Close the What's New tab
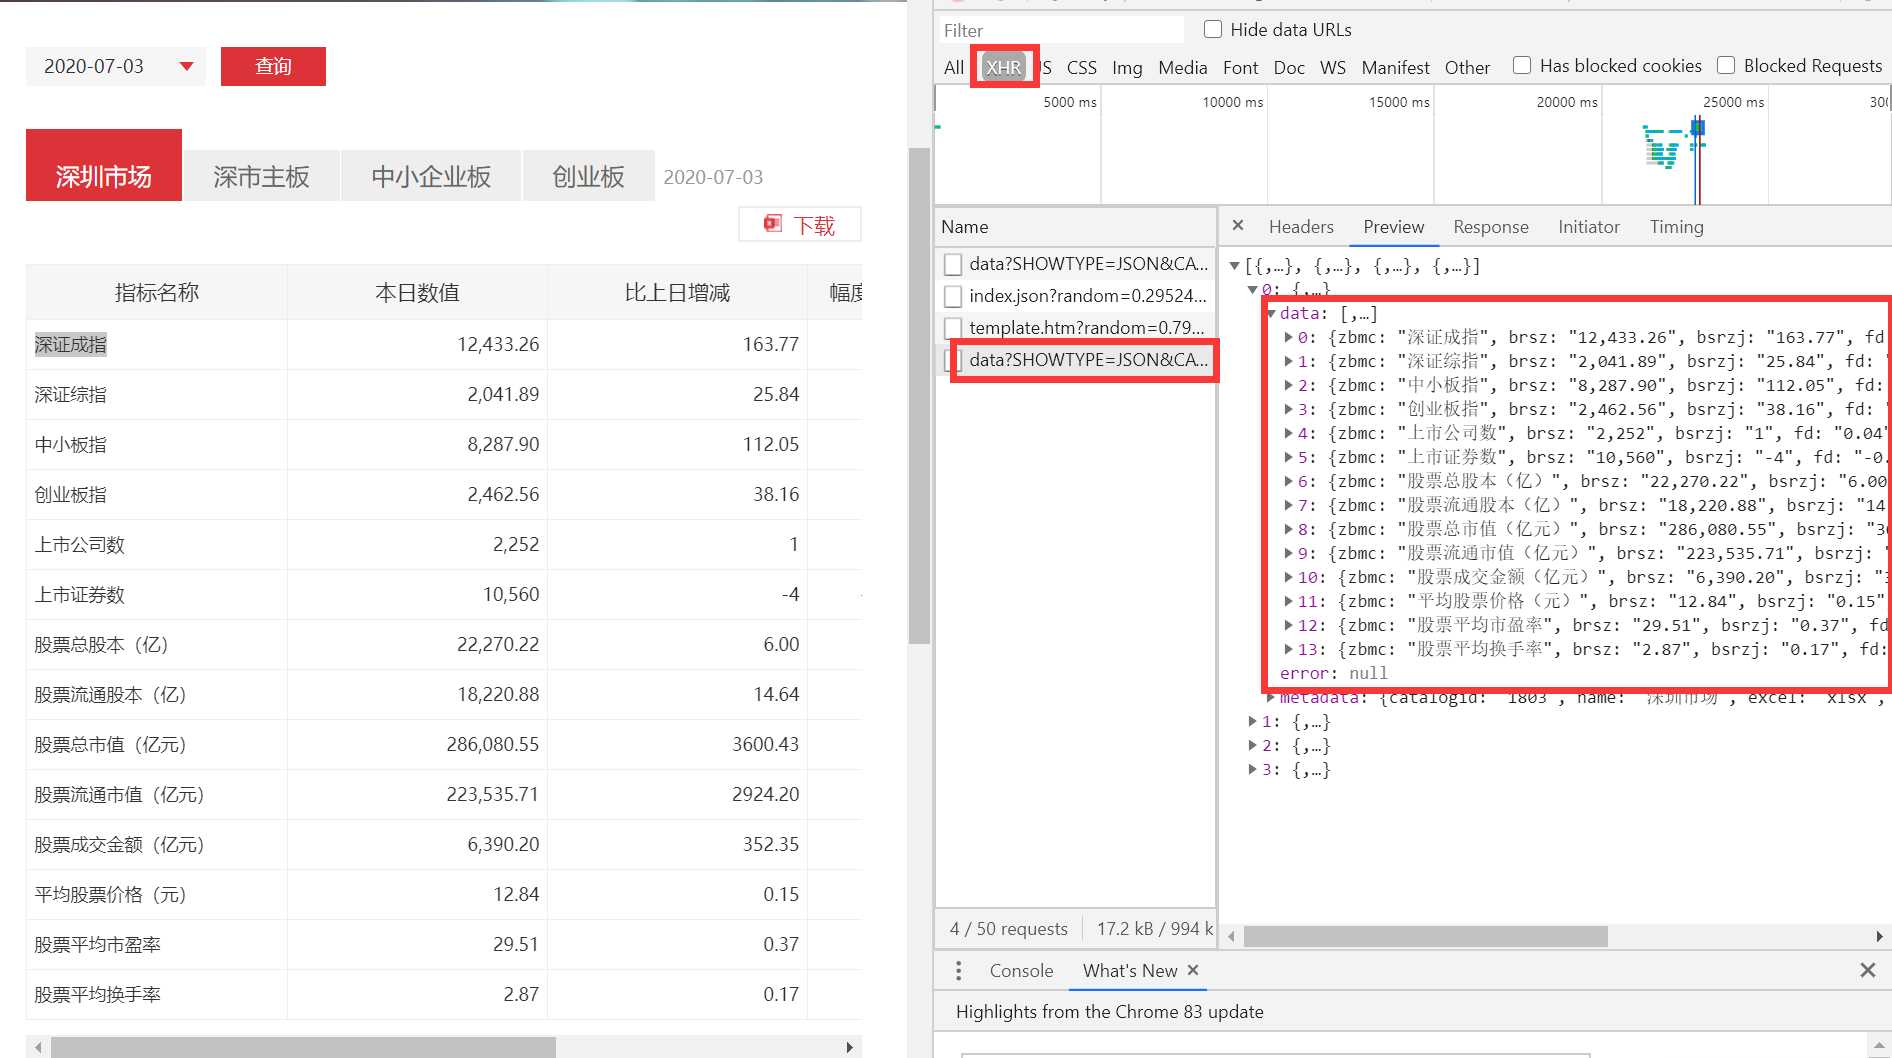The height and width of the screenshot is (1058, 1892). [1193, 970]
